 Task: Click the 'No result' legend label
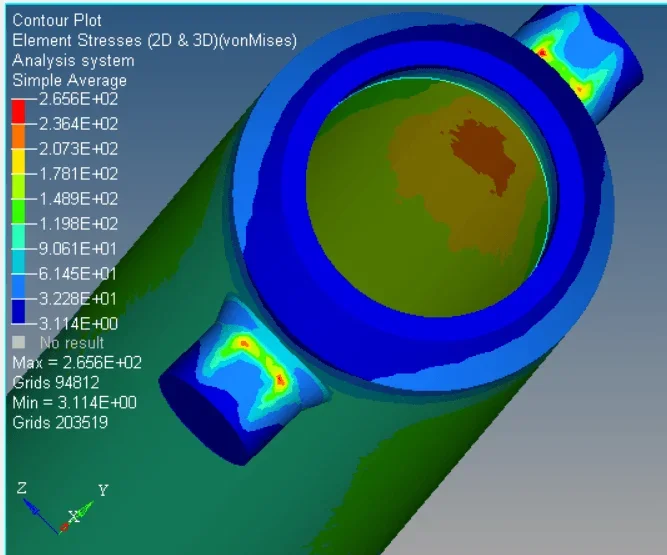72,343
